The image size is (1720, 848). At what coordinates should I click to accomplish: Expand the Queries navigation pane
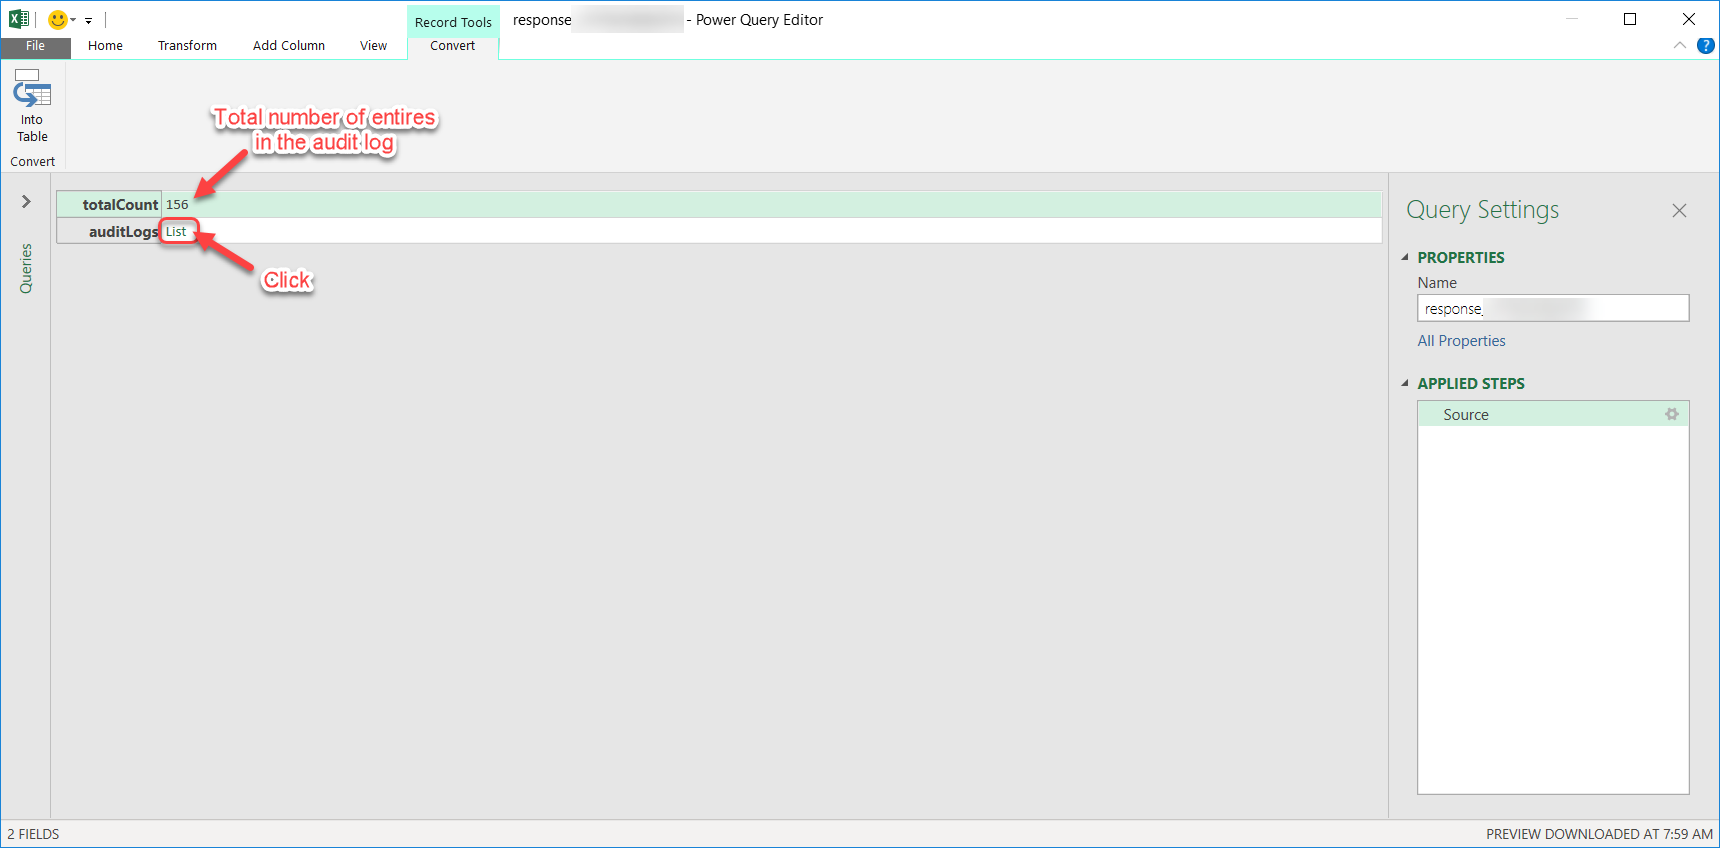(x=26, y=202)
